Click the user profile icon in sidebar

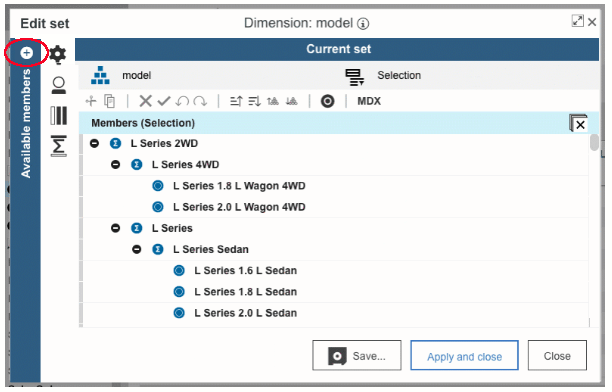(x=59, y=86)
